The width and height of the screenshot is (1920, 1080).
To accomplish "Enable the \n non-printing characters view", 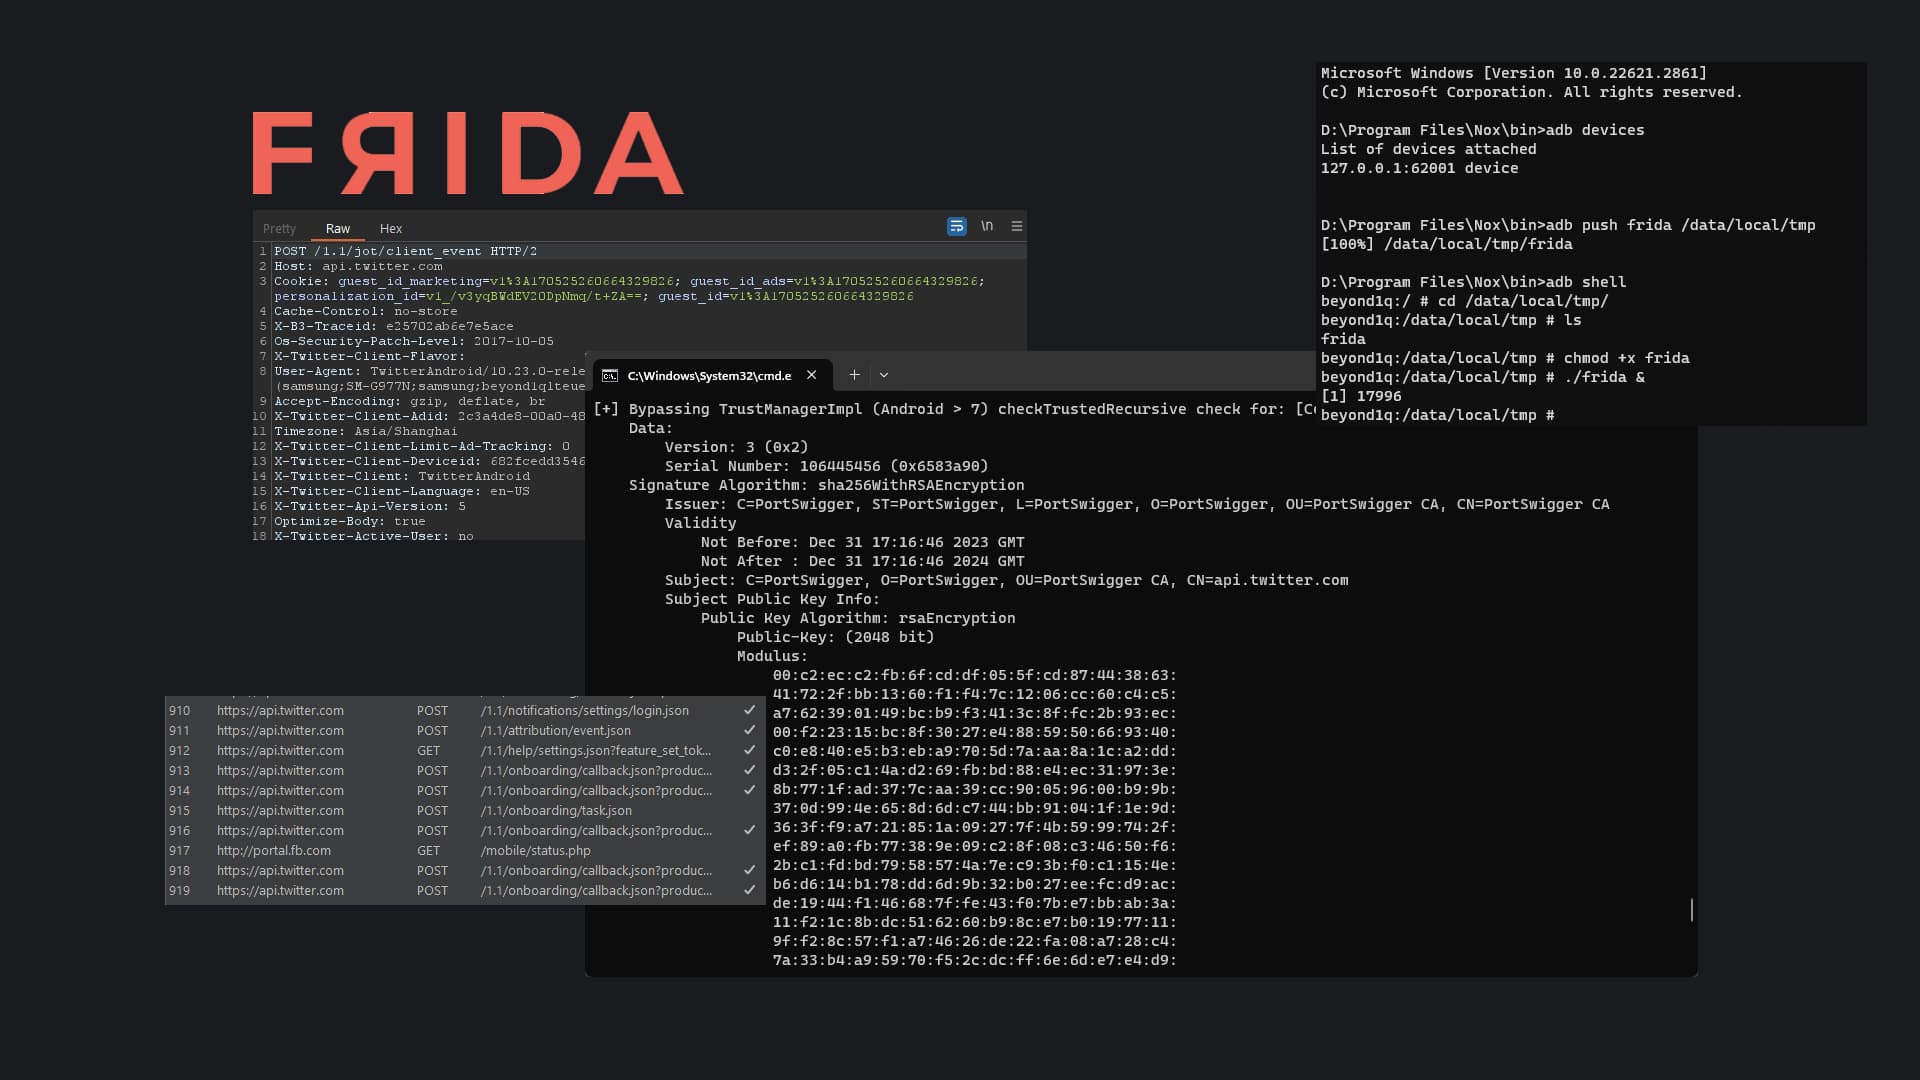I will pyautogui.click(x=988, y=226).
